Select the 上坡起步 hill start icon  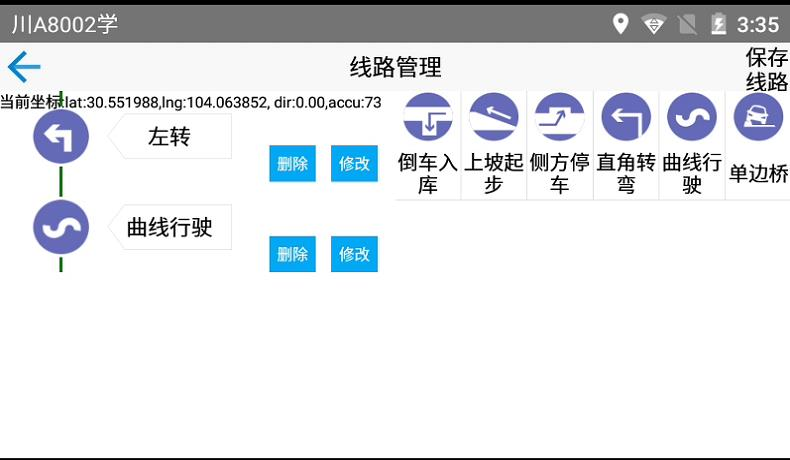pos(494,117)
